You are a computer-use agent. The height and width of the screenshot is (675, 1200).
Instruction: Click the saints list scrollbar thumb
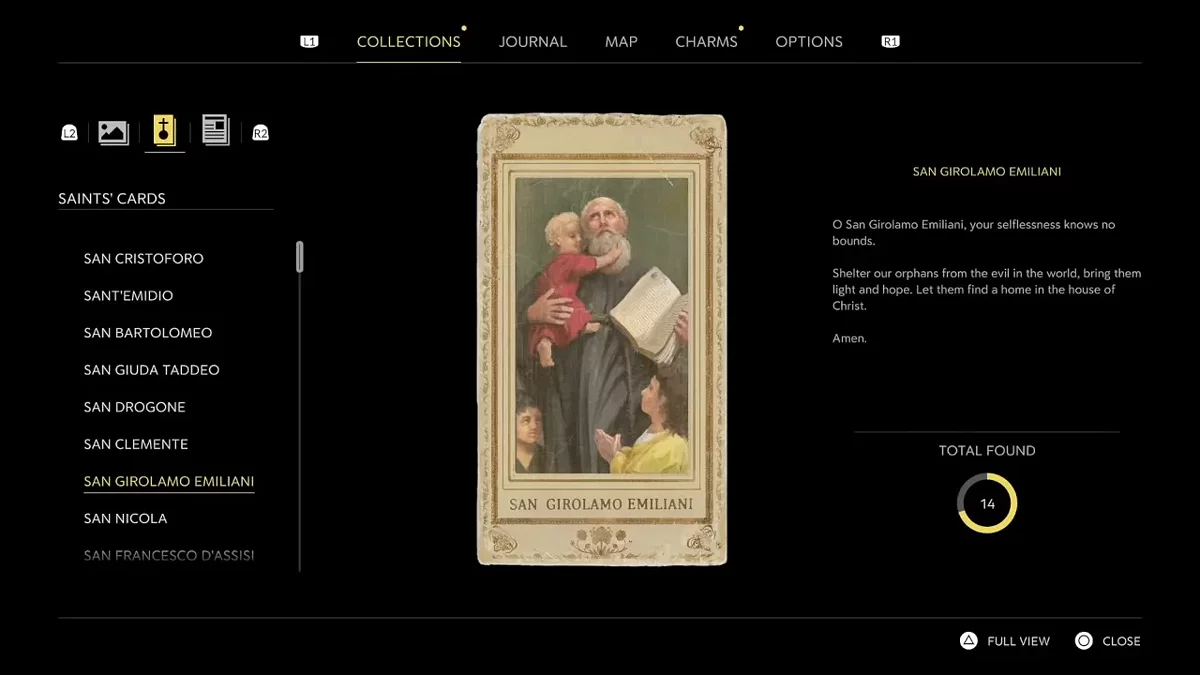pyautogui.click(x=300, y=257)
